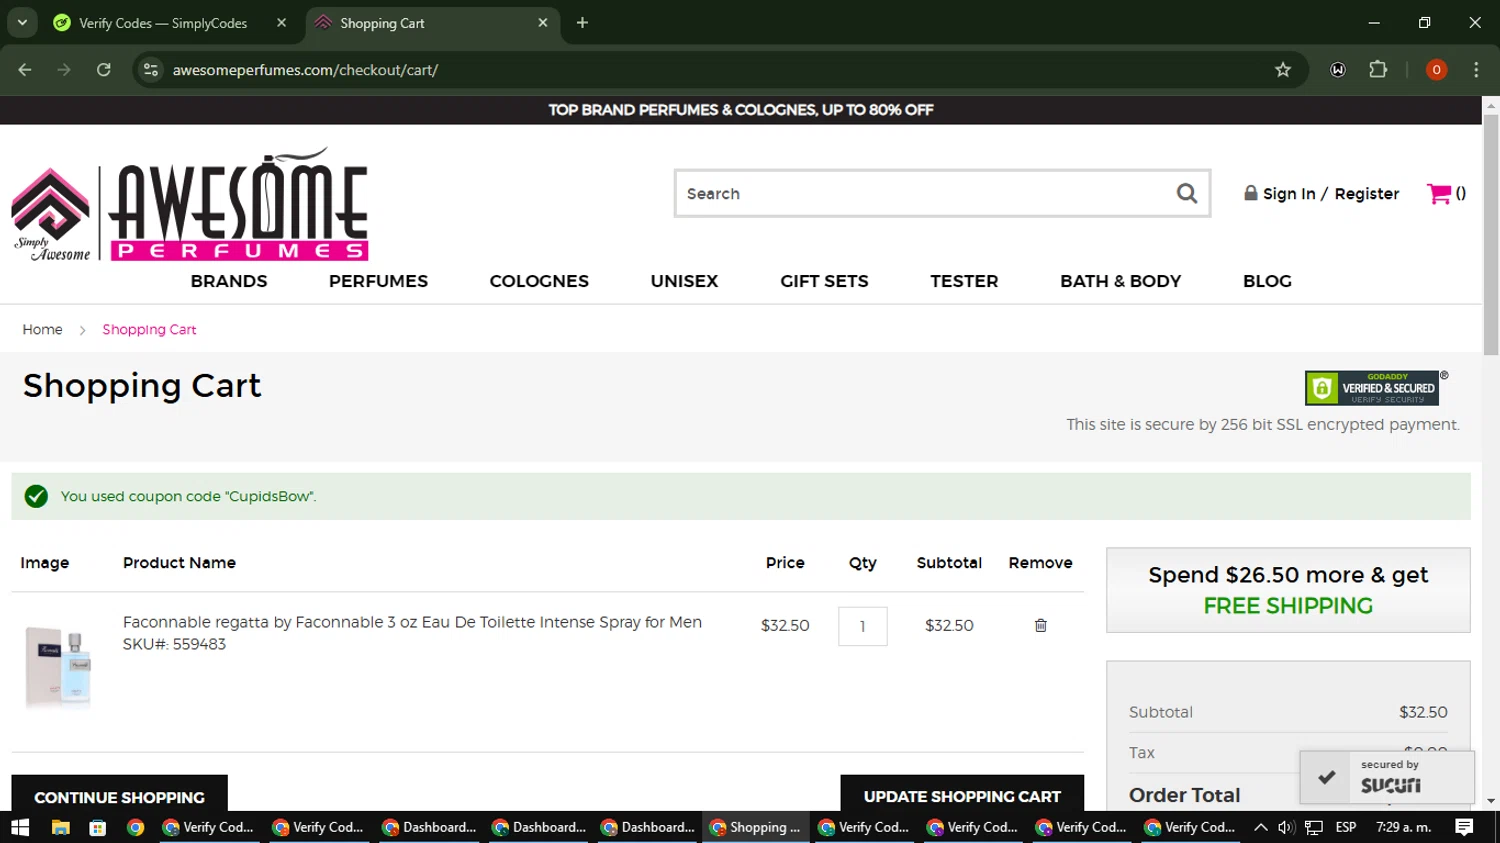Switch to the Shopping taskbar window
The width and height of the screenshot is (1500, 843).
point(755,827)
